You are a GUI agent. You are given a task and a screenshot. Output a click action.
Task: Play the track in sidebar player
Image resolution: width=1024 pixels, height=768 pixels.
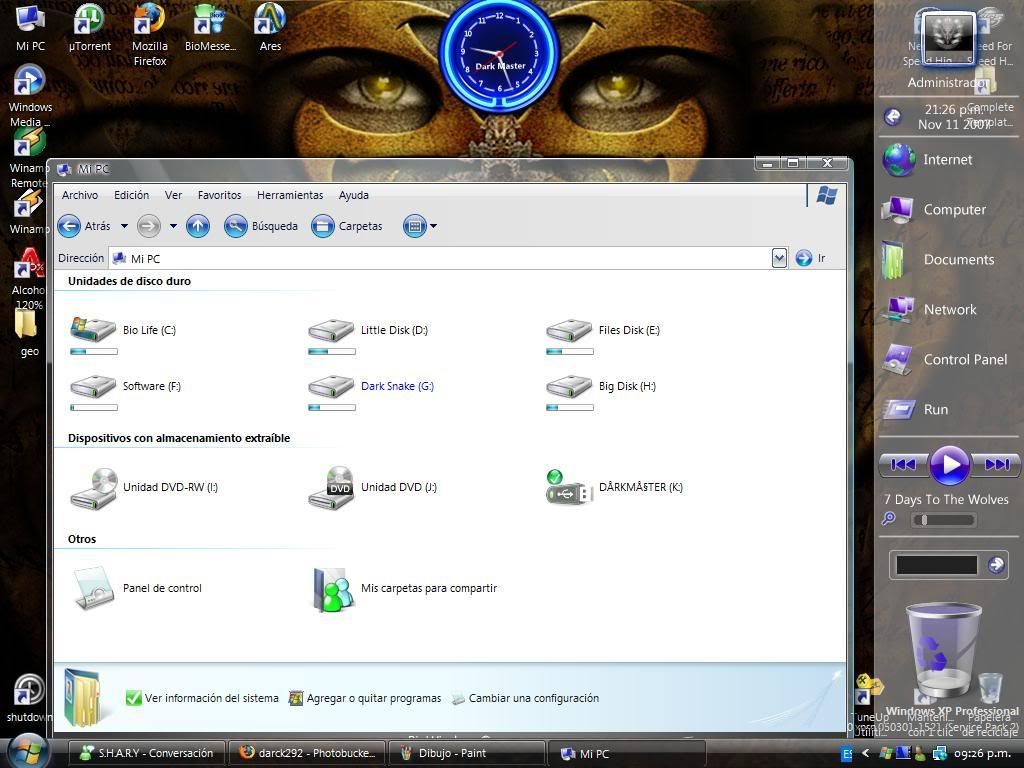949,465
